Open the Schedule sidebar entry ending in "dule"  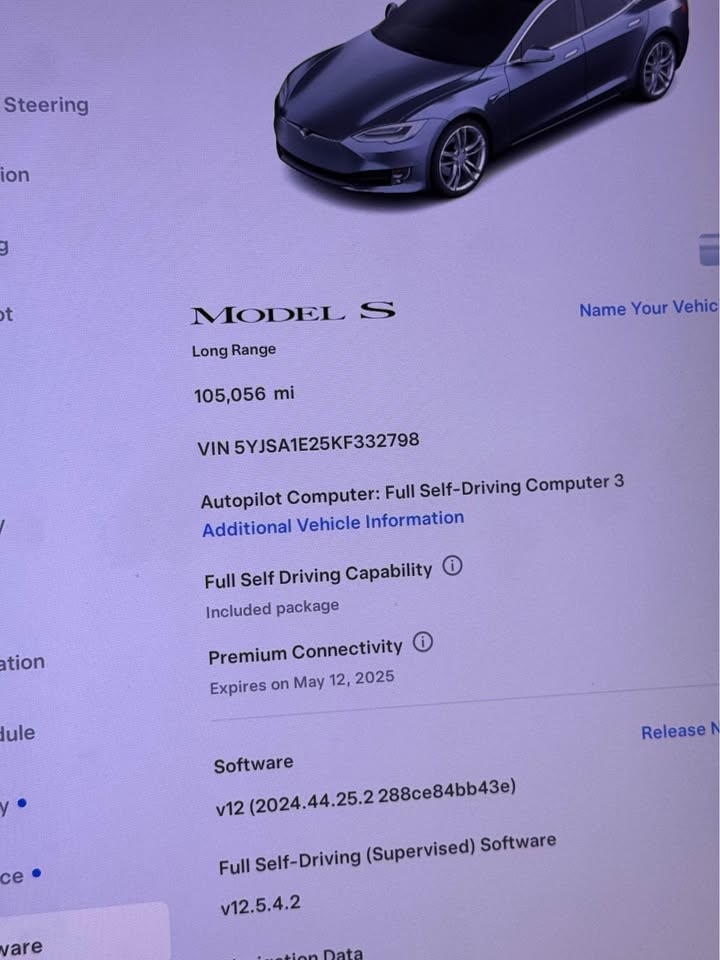tap(18, 733)
